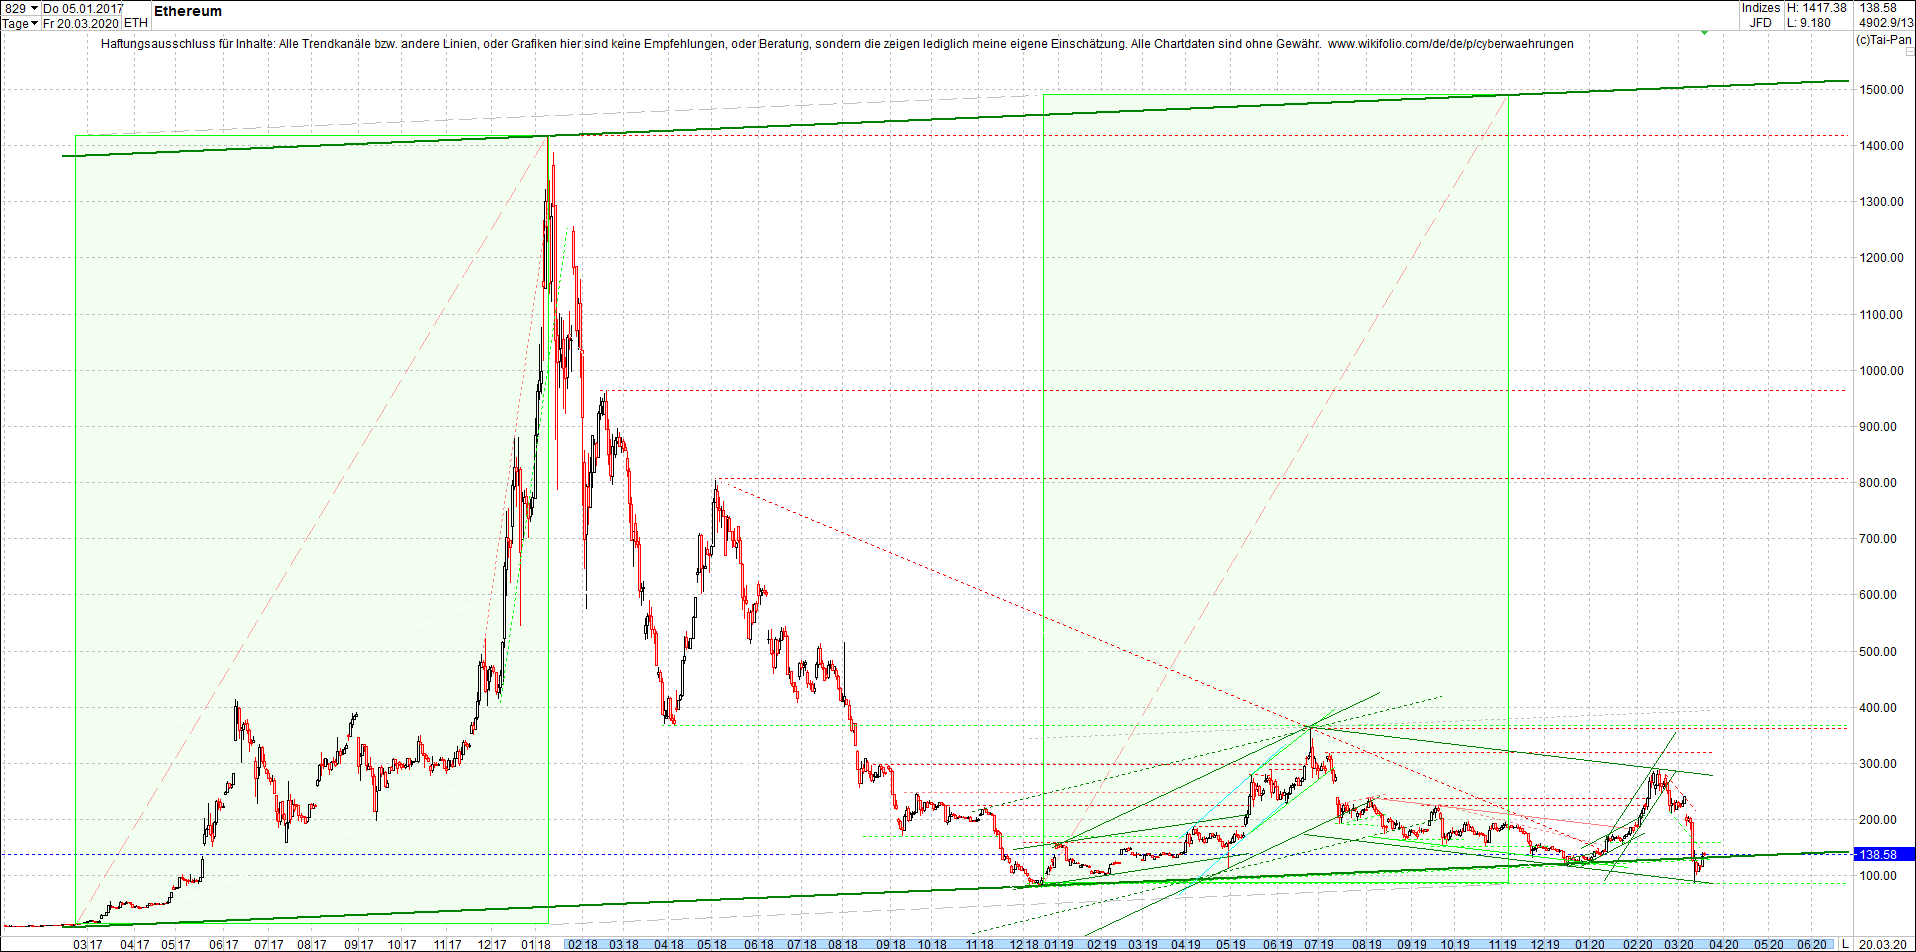This screenshot has height=952, width=1916.
Task: Select the ETH symbol field
Action: [135, 23]
